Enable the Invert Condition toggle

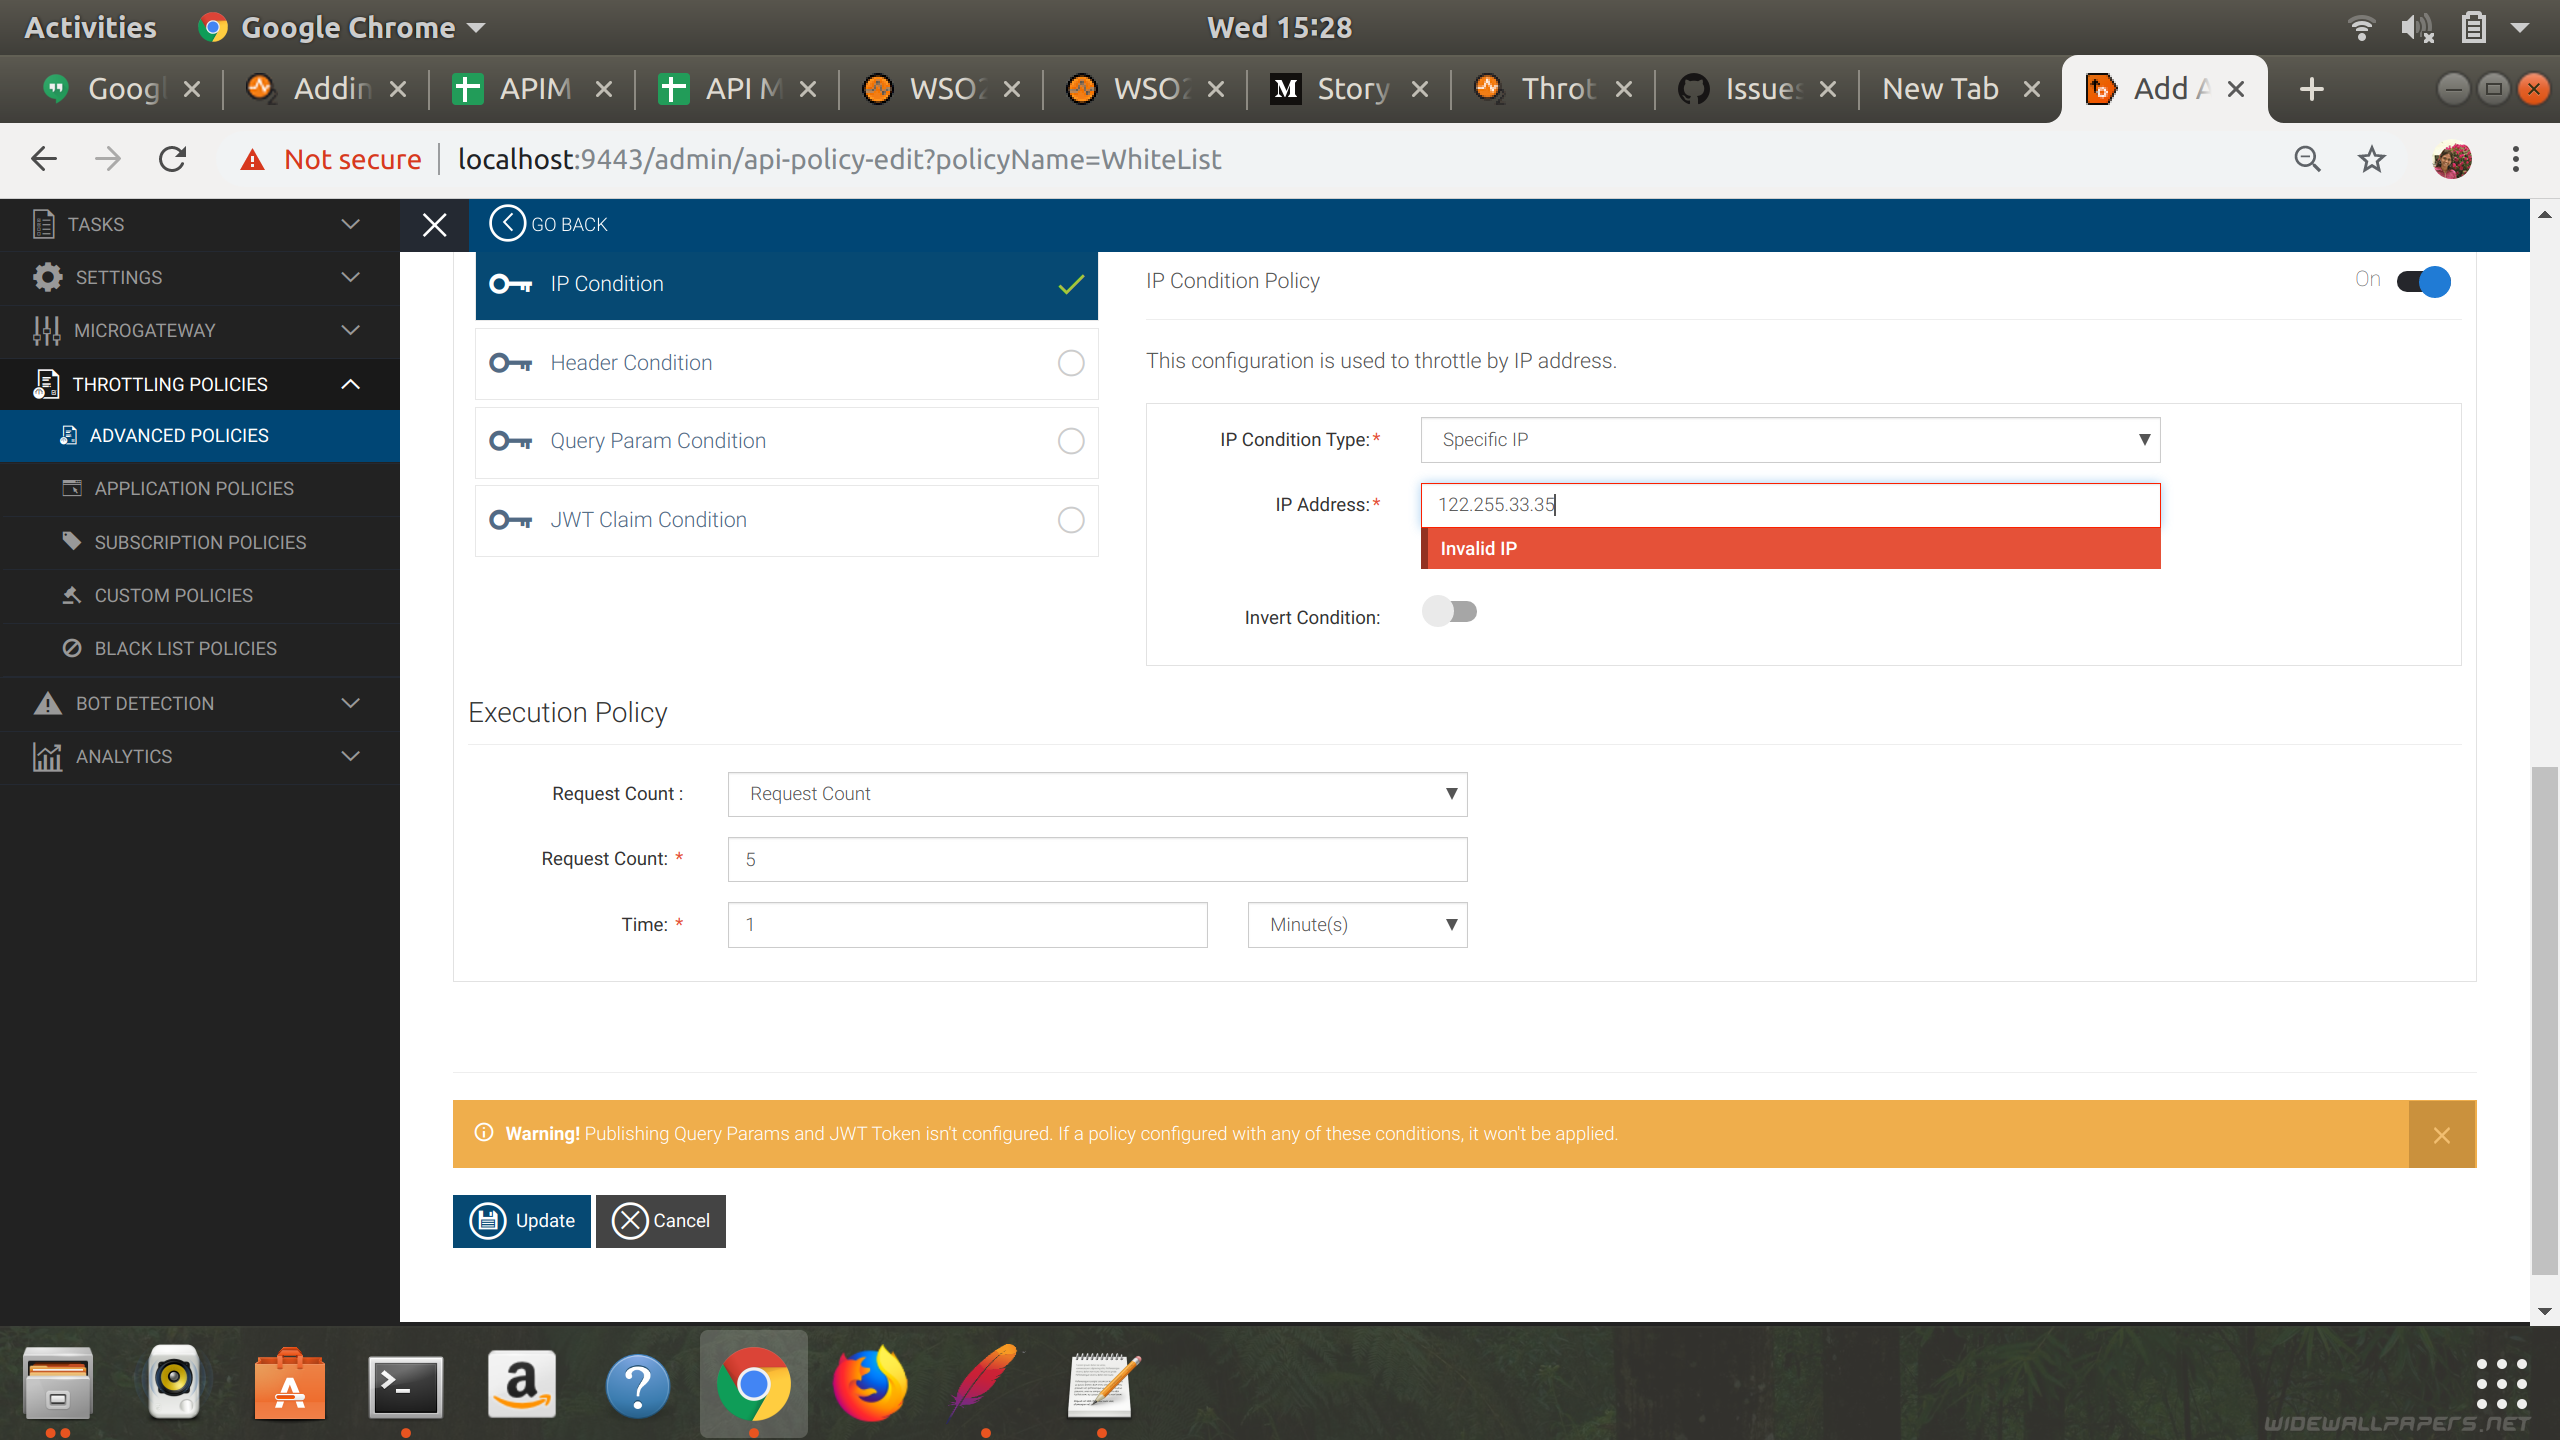[x=1451, y=611]
